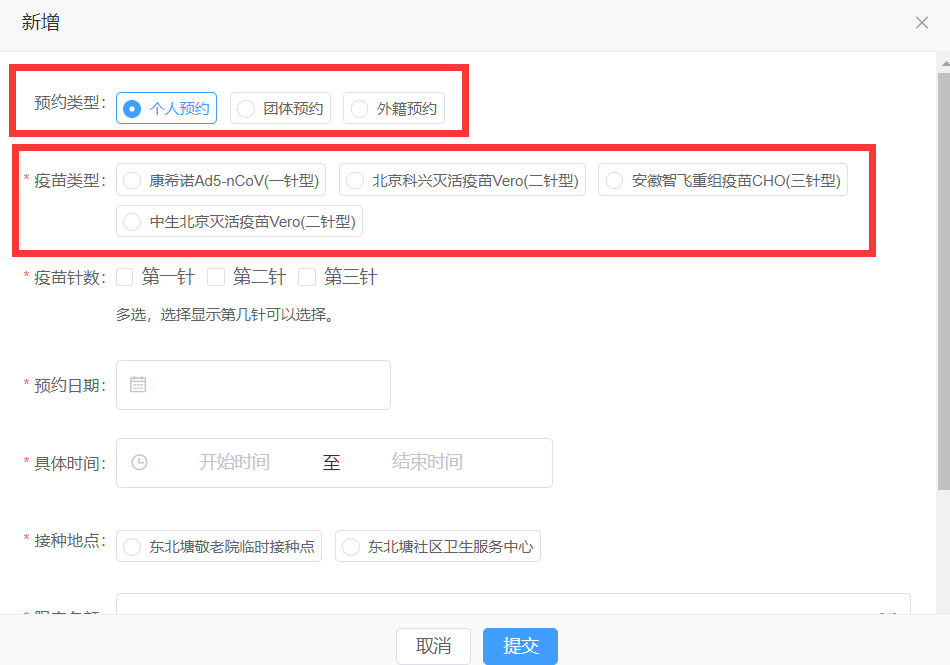This screenshot has height=665, width=950.
Task: Click the hint text 多选，选择显示第几针可以选择。
Action: click(227, 314)
